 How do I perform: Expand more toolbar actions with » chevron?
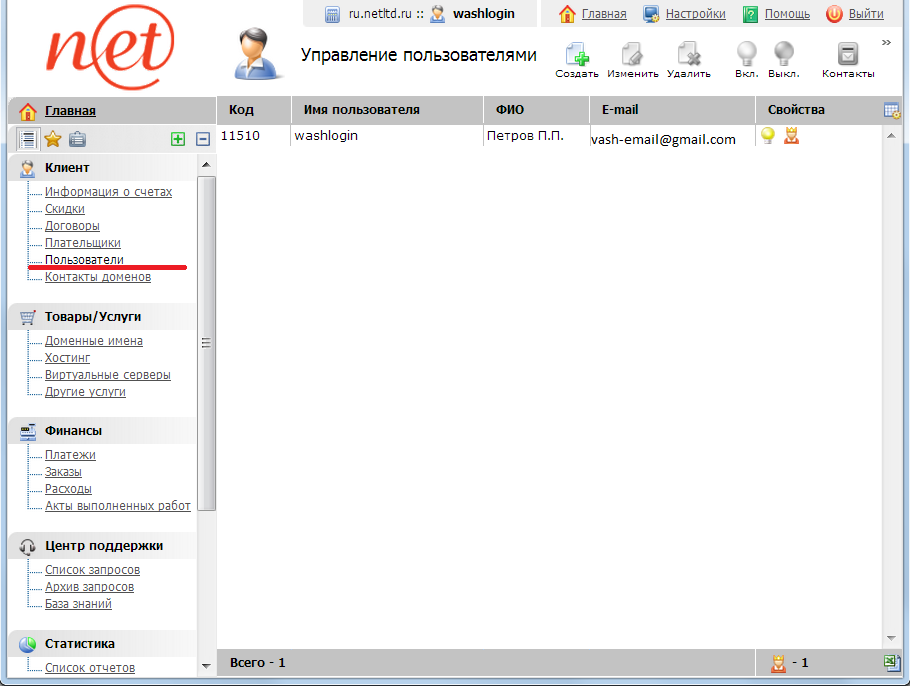tap(886, 43)
